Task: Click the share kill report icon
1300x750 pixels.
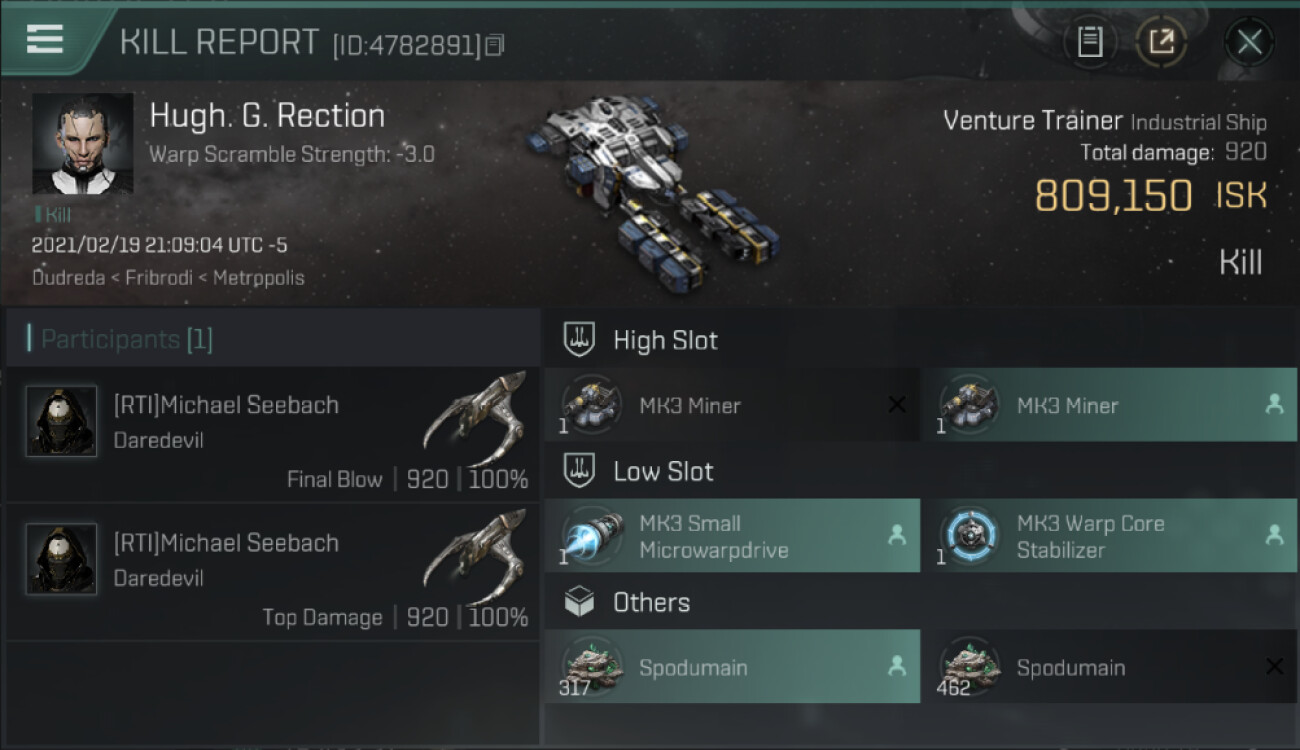Action: (1161, 42)
